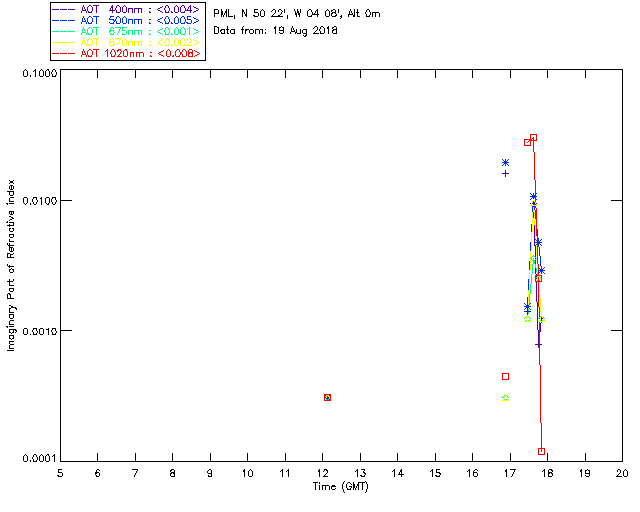Click the AOT 400nm legend entry
The image size is (640, 512).
tap(126, 9)
